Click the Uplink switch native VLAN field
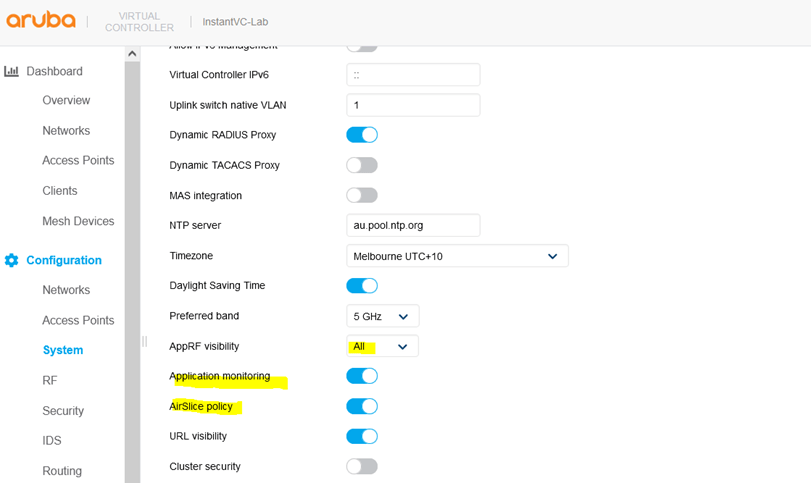The height and width of the screenshot is (483, 811). 413,105
